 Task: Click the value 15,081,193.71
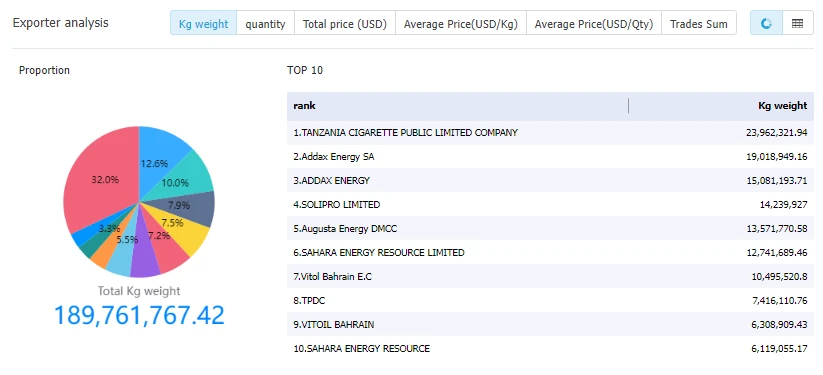tap(776, 181)
